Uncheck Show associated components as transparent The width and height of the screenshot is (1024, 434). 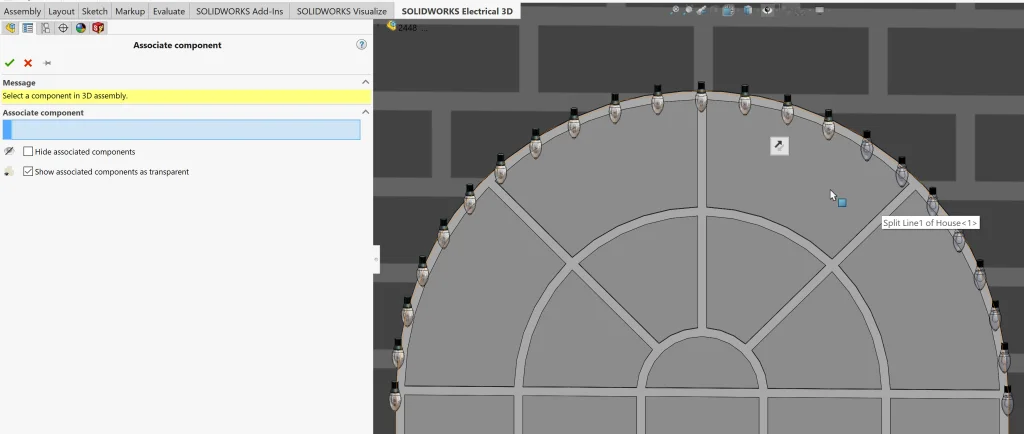pos(28,172)
